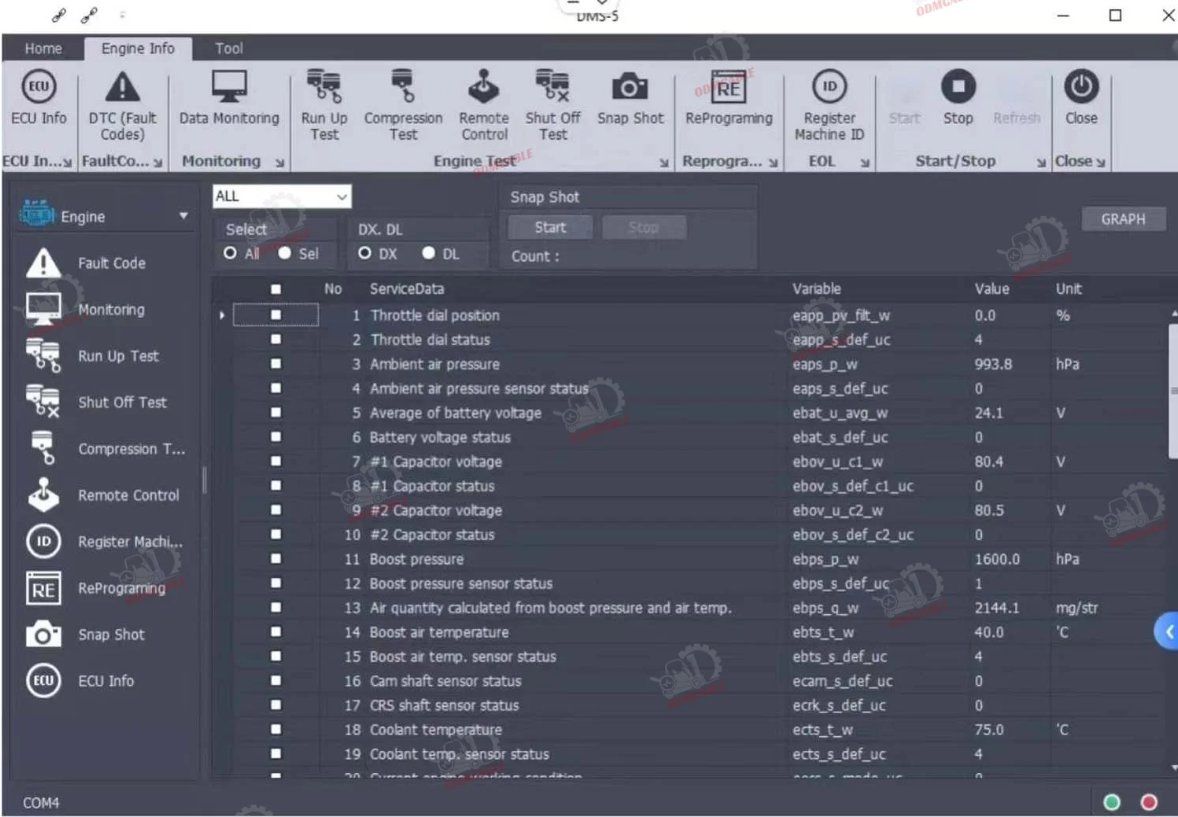This screenshot has width=1178, height=817.
Task: Switch to the Home tab
Action: tap(43, 48)
